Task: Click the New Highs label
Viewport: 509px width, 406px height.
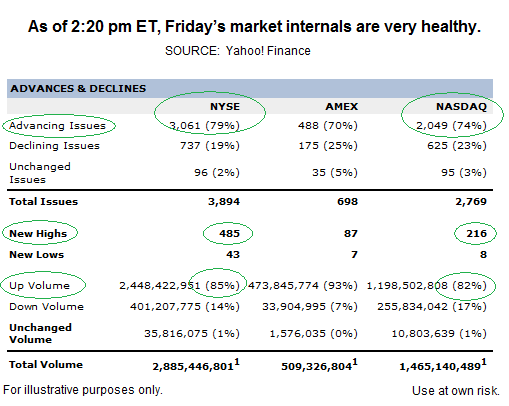Action: coord(38,233)
